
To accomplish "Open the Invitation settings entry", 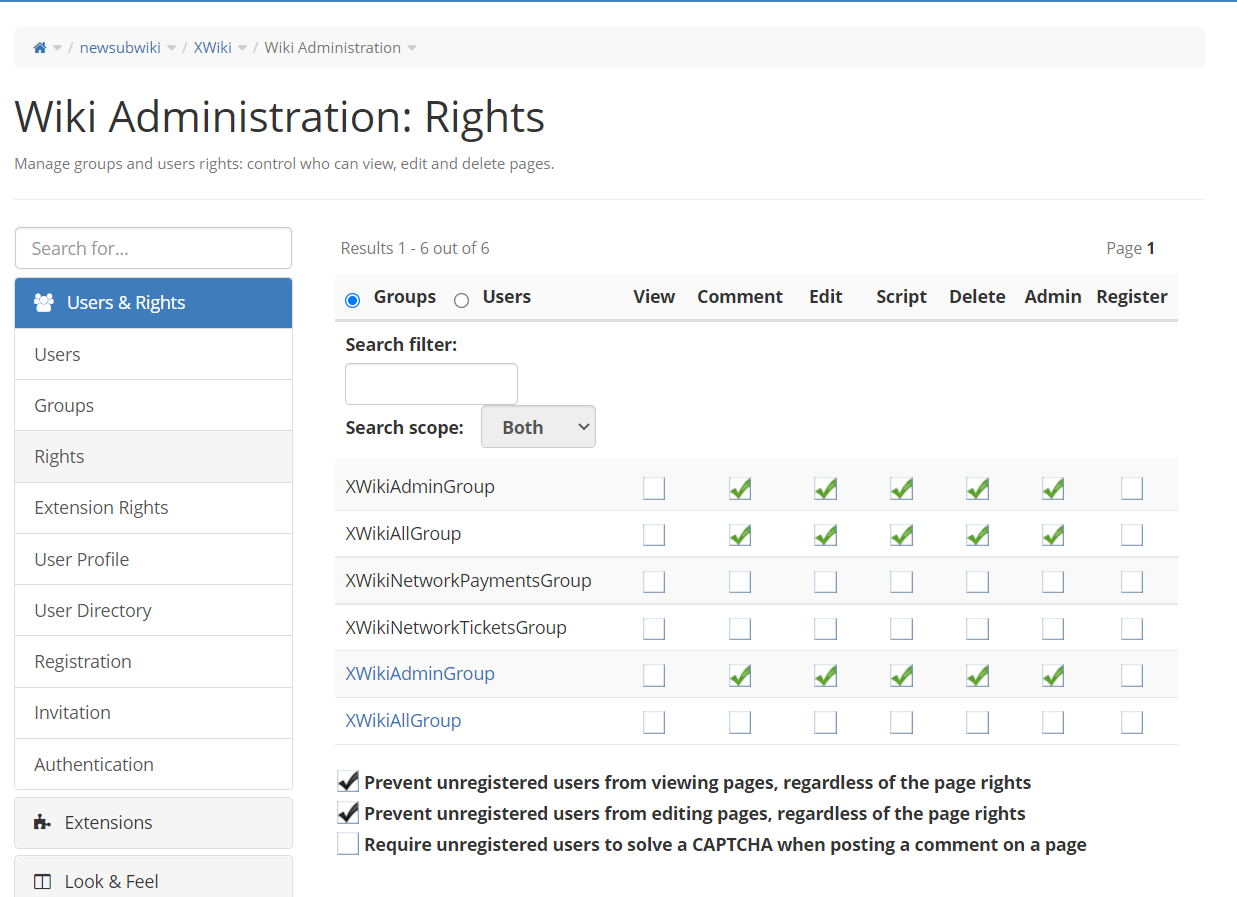I will click(x=154, y=712).
